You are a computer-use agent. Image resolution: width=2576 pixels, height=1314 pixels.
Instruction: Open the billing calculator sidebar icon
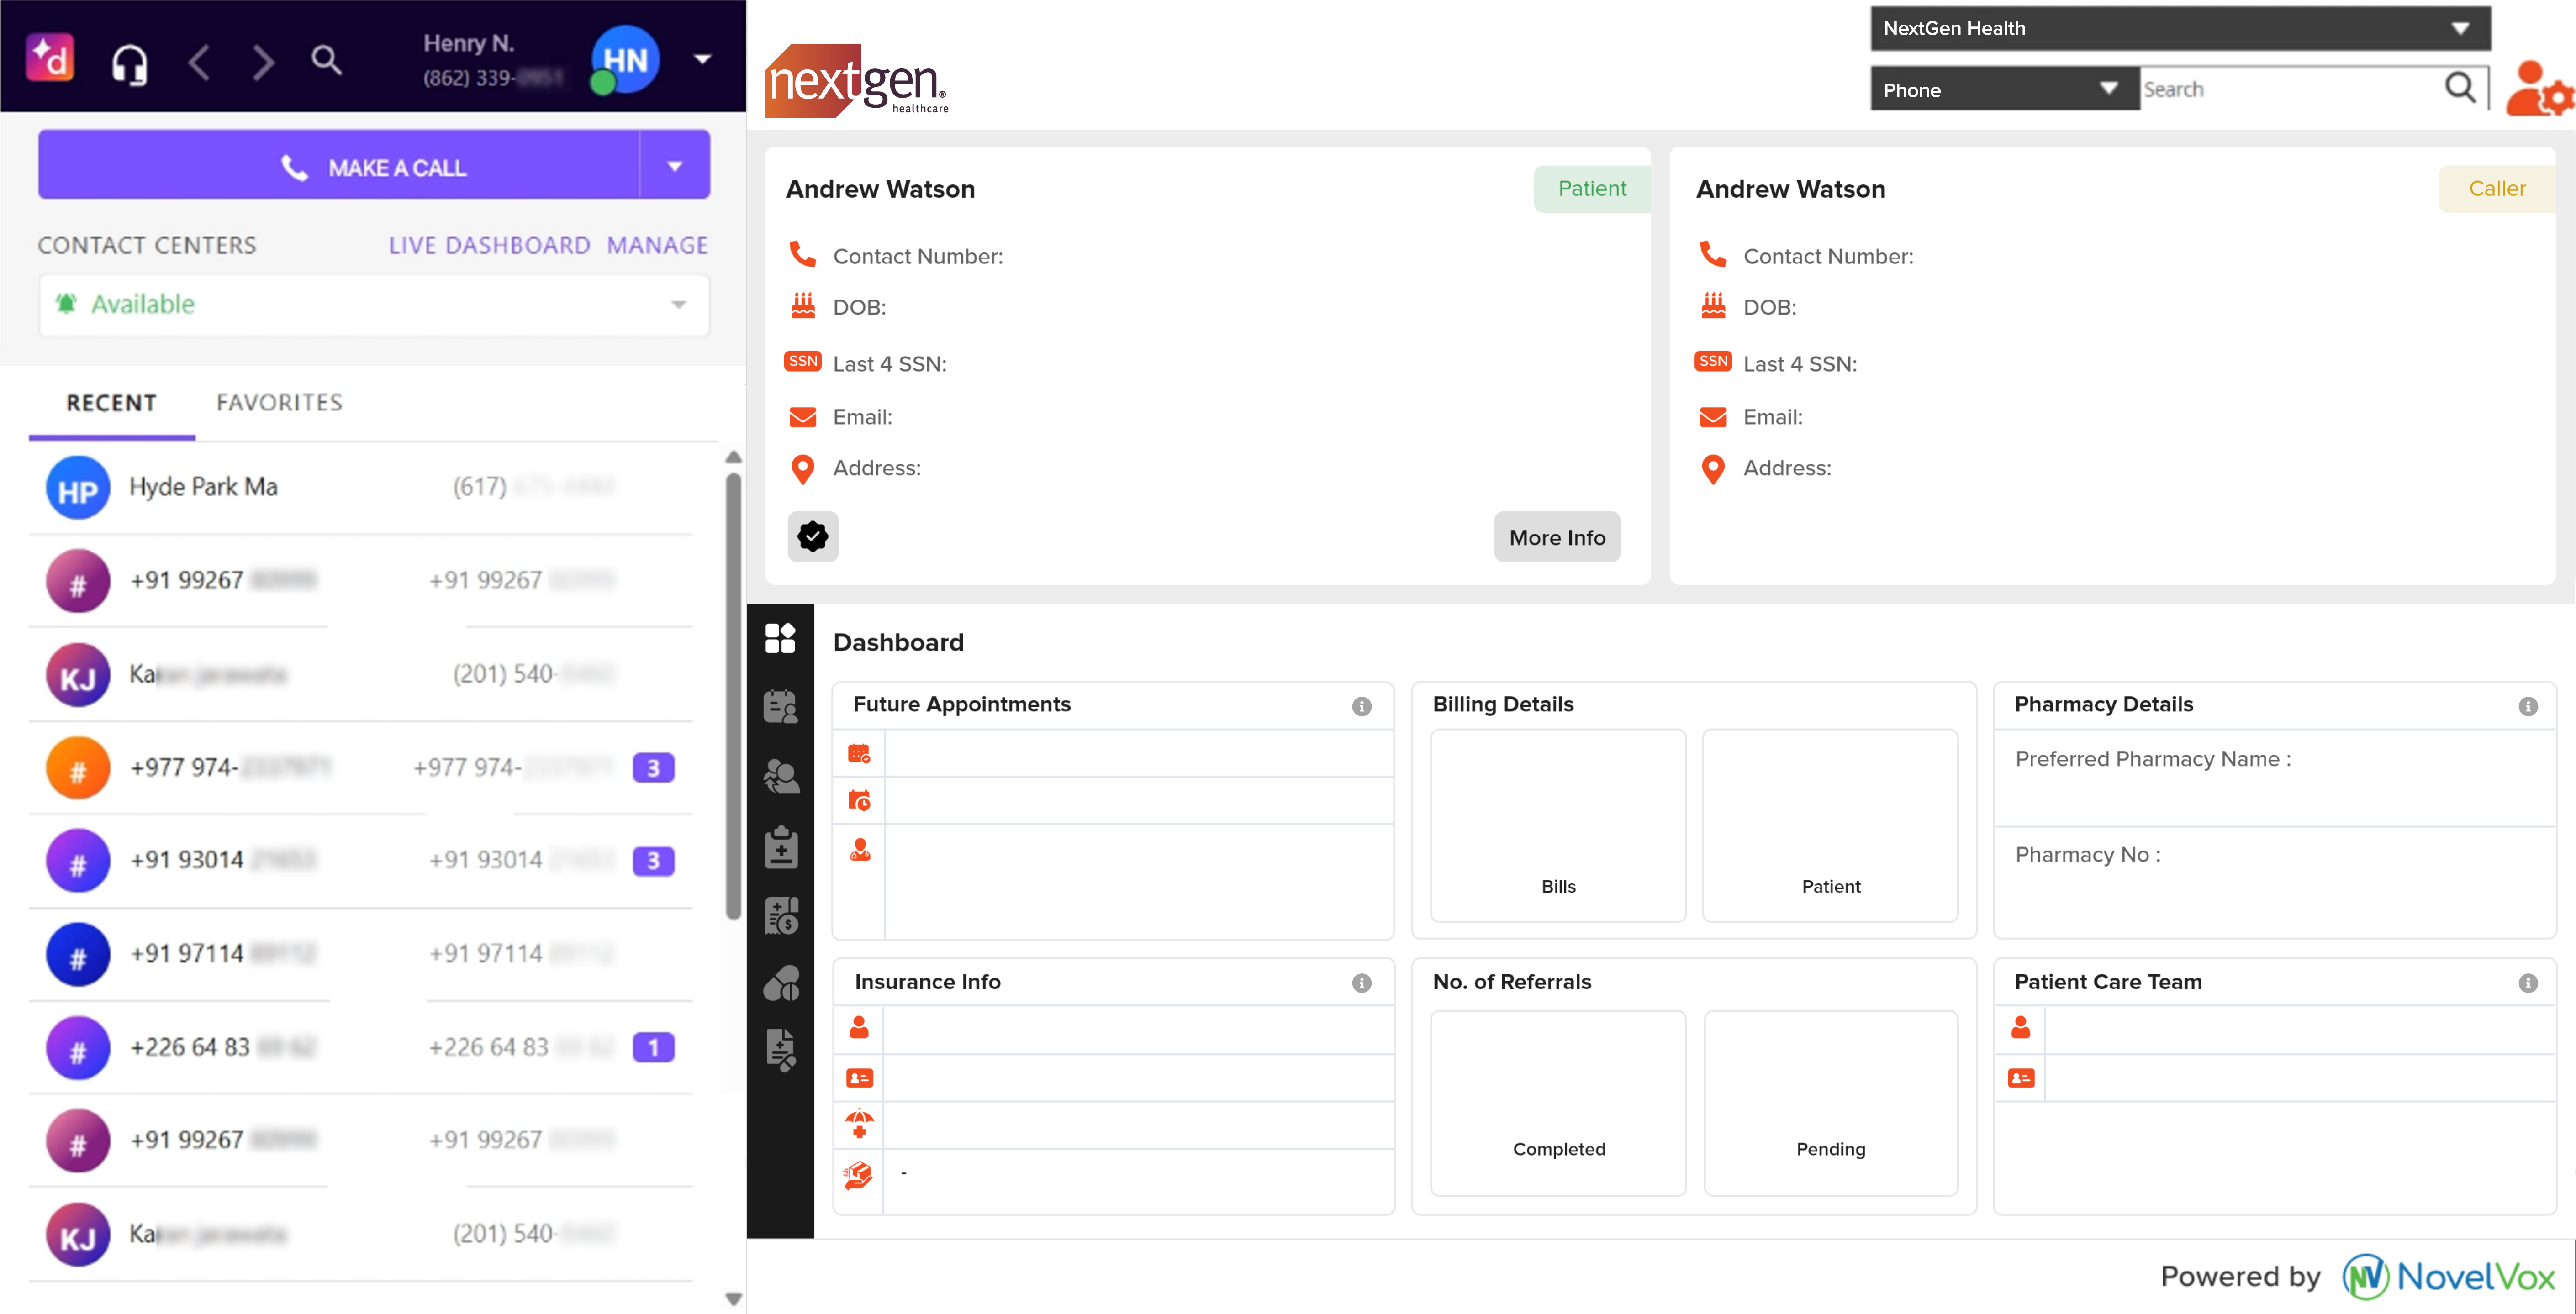(780, 915)
